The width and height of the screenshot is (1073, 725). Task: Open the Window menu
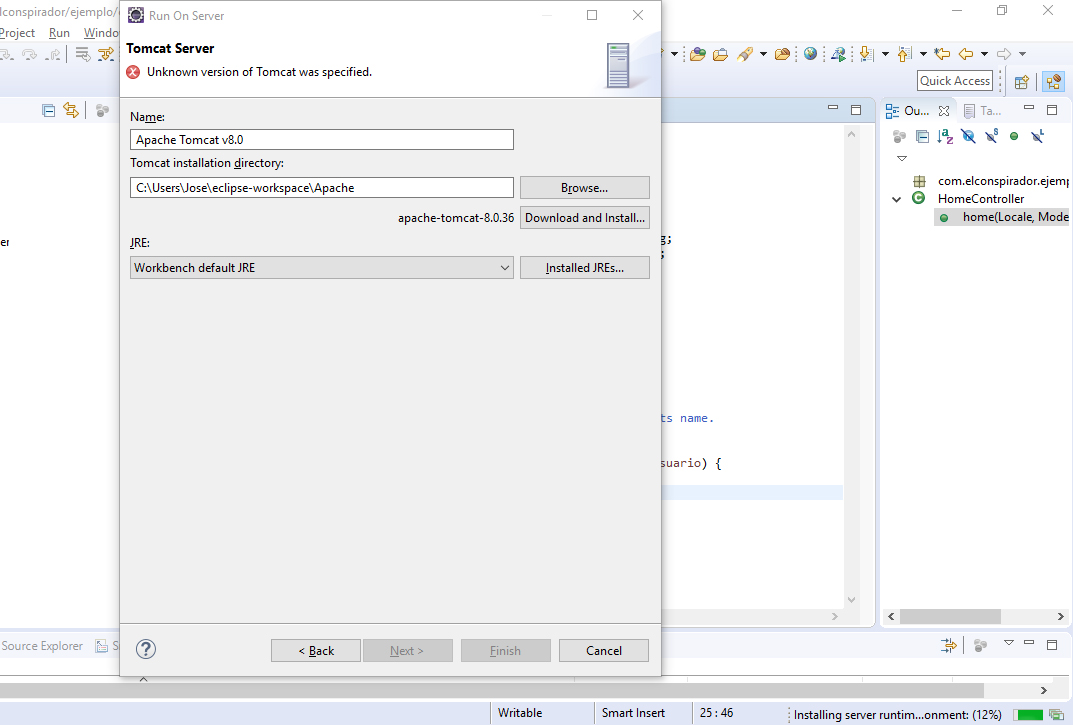coord(101,33)
